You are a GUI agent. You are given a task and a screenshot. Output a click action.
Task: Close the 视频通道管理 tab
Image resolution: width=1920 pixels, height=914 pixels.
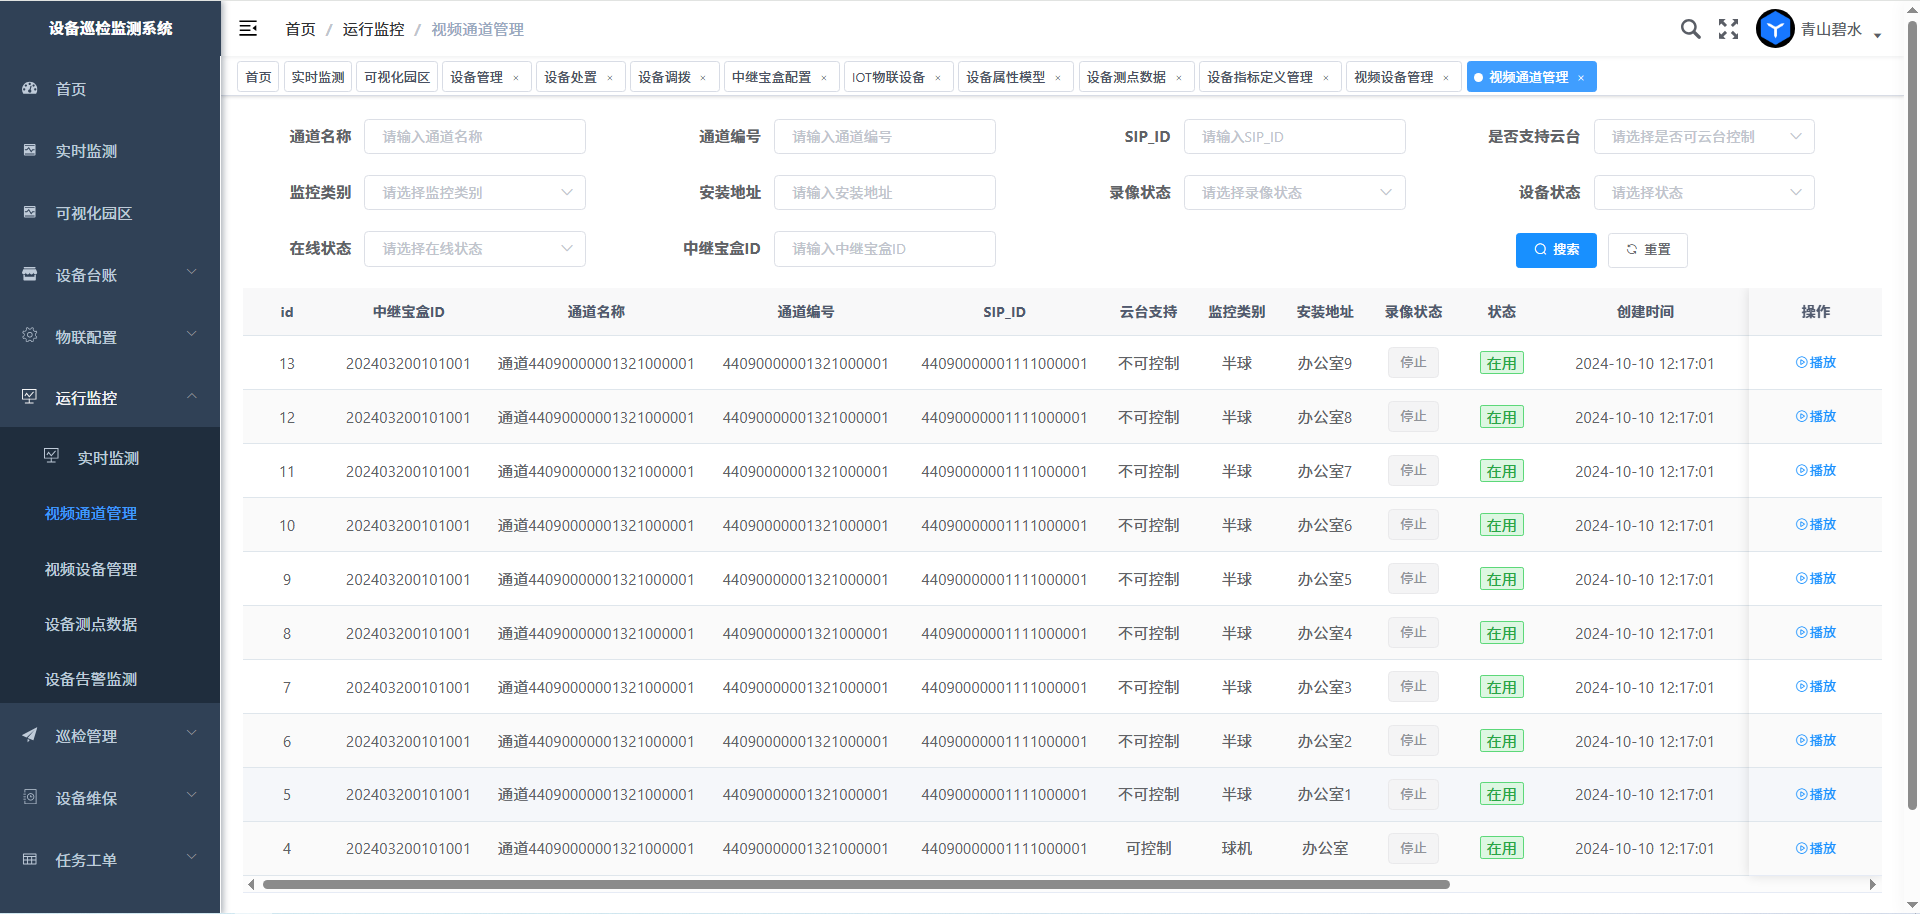1581,78
